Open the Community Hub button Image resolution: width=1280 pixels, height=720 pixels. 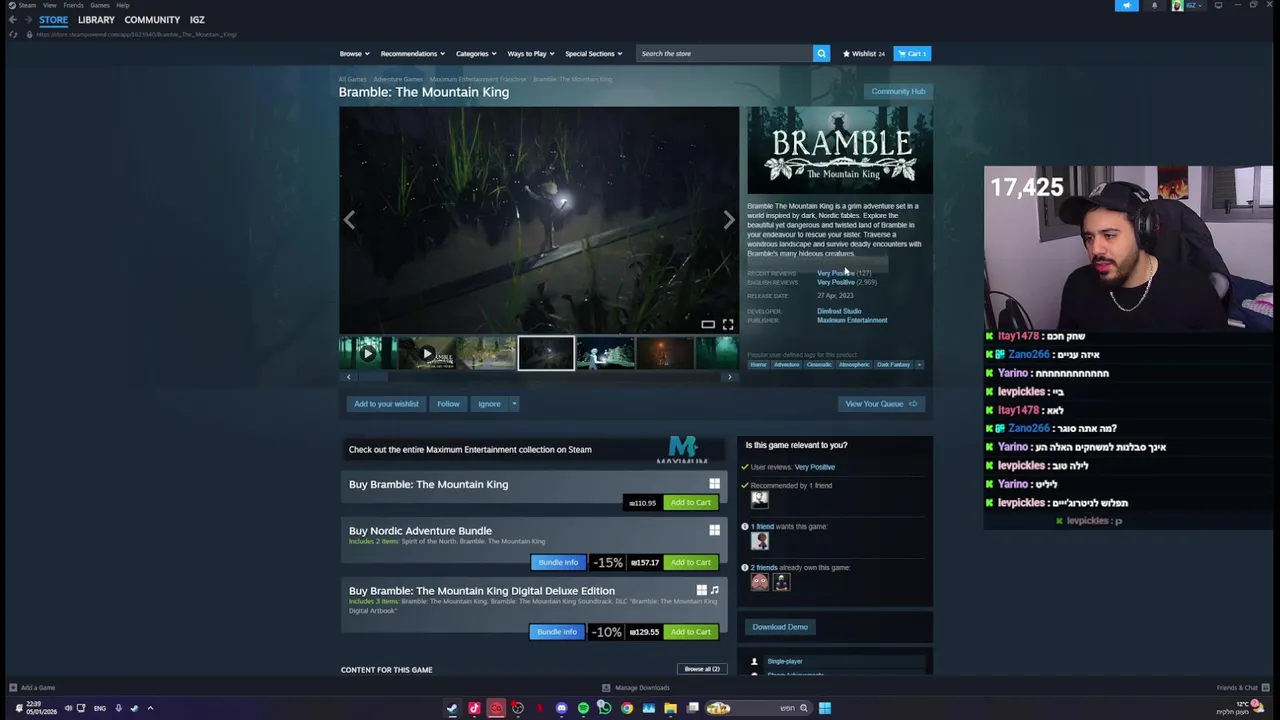click(898, 91)
